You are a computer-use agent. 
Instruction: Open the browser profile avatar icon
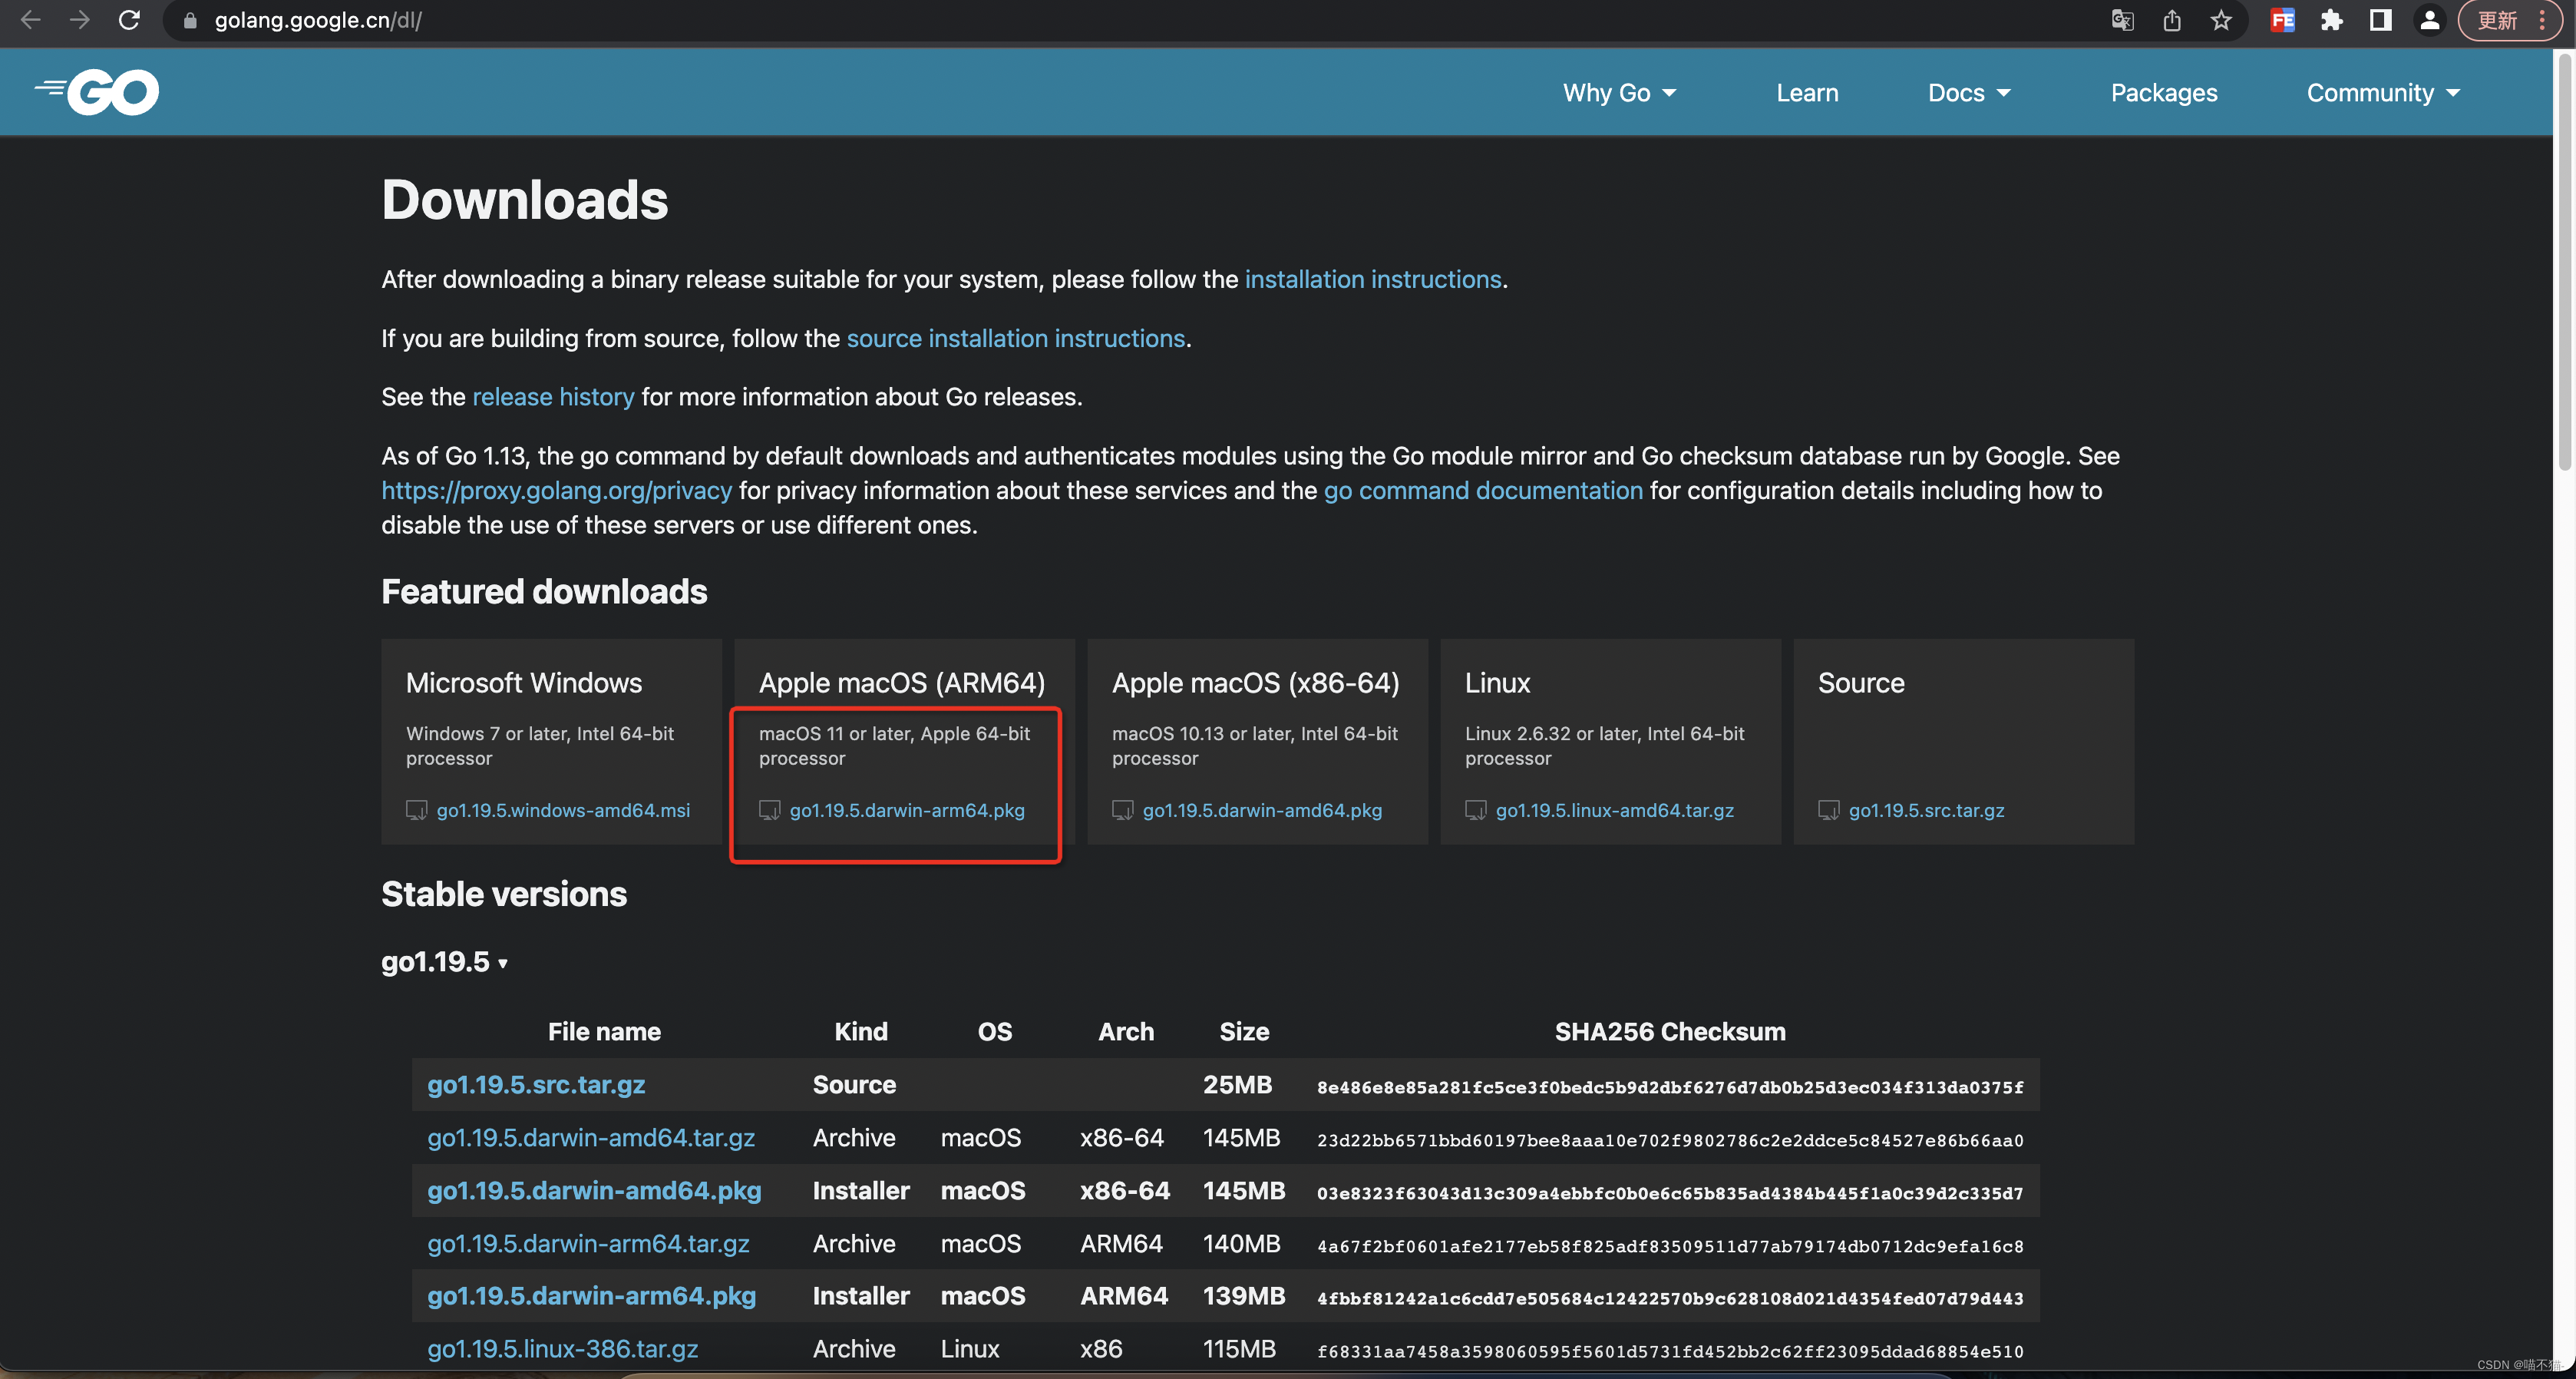point(2429,20)
